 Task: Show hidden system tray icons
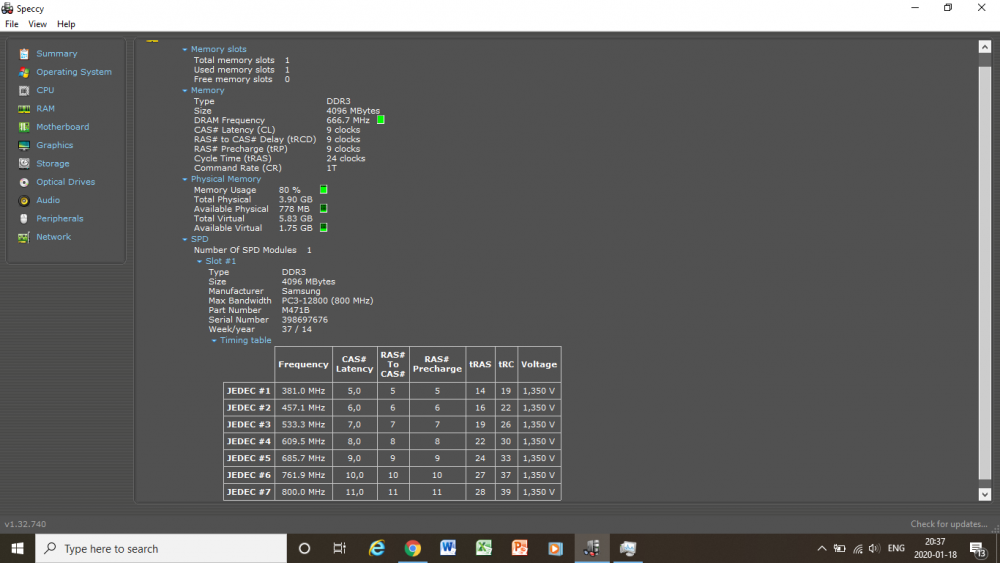click(821, 548)
